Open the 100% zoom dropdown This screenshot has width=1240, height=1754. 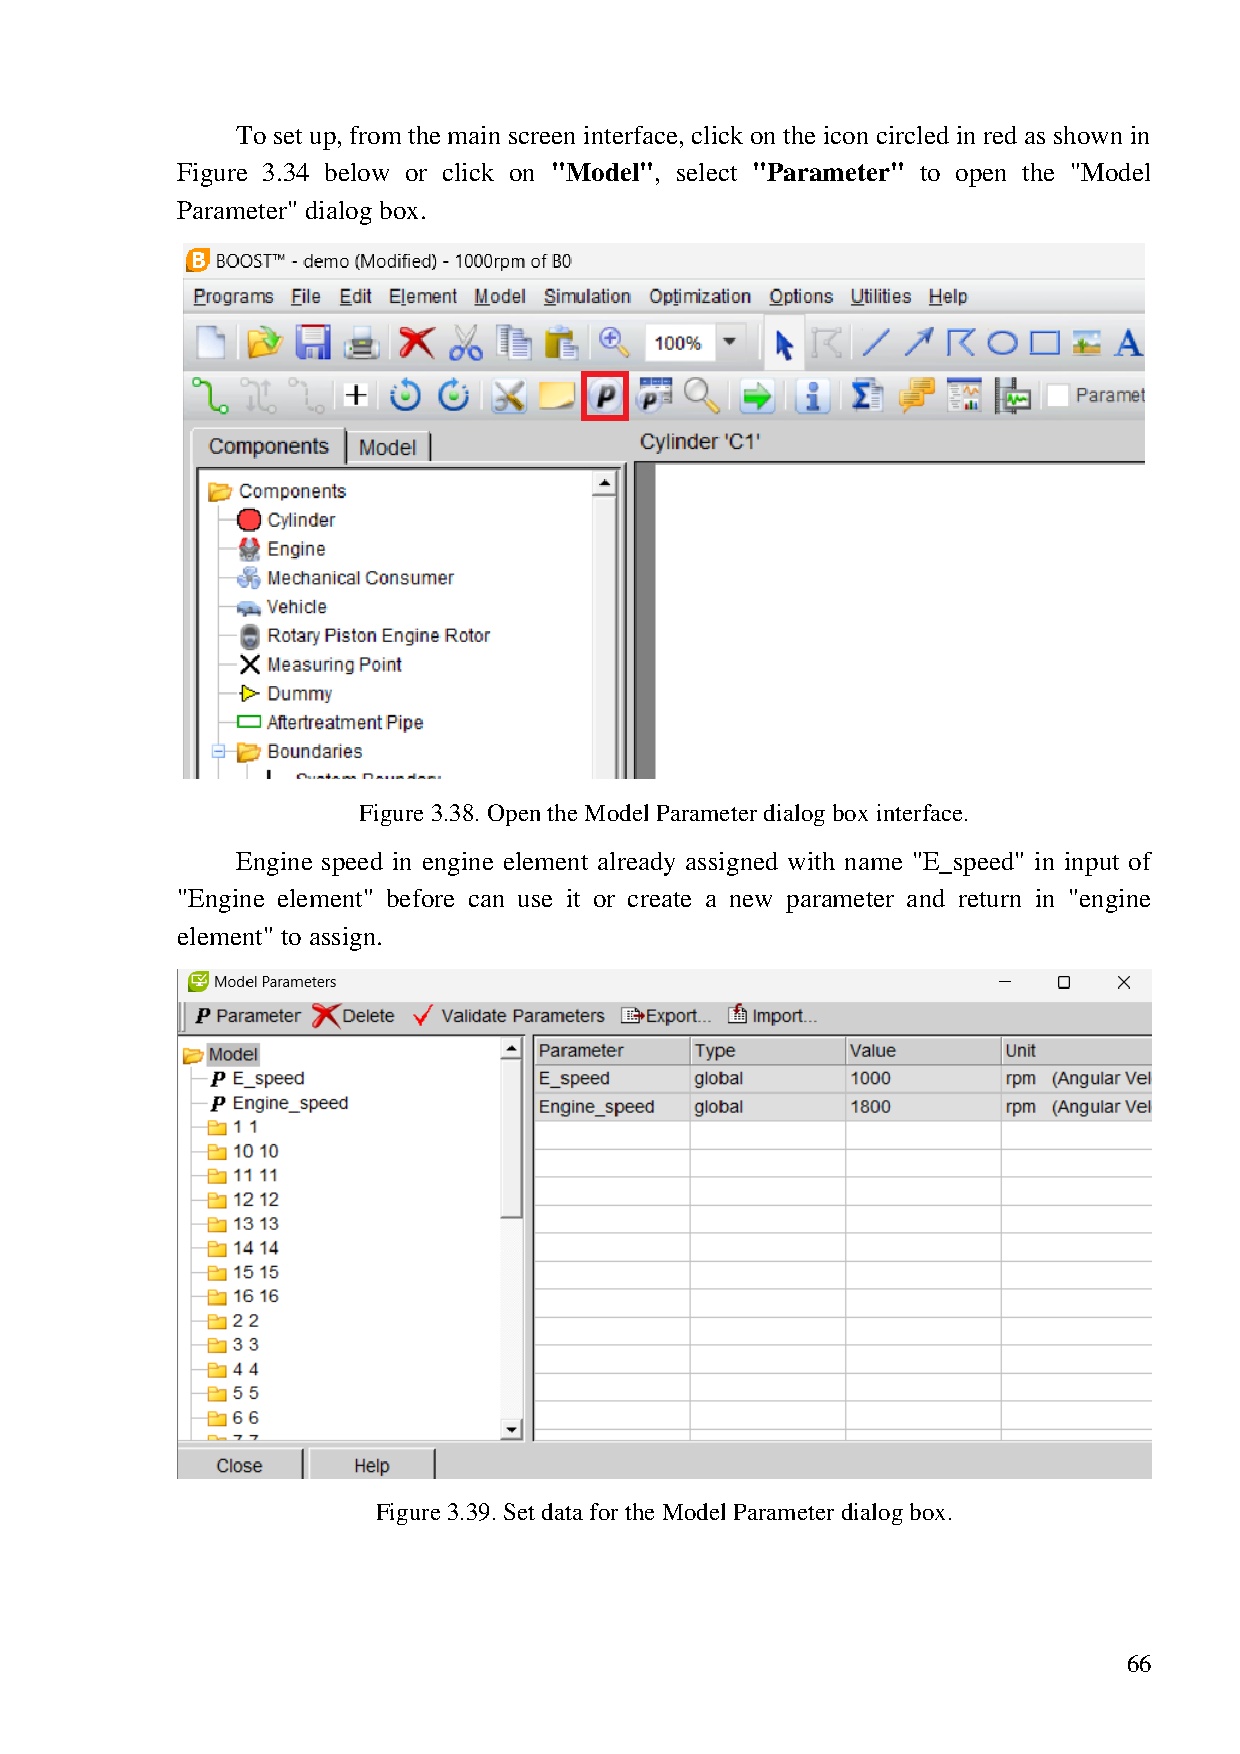point(730,342)
